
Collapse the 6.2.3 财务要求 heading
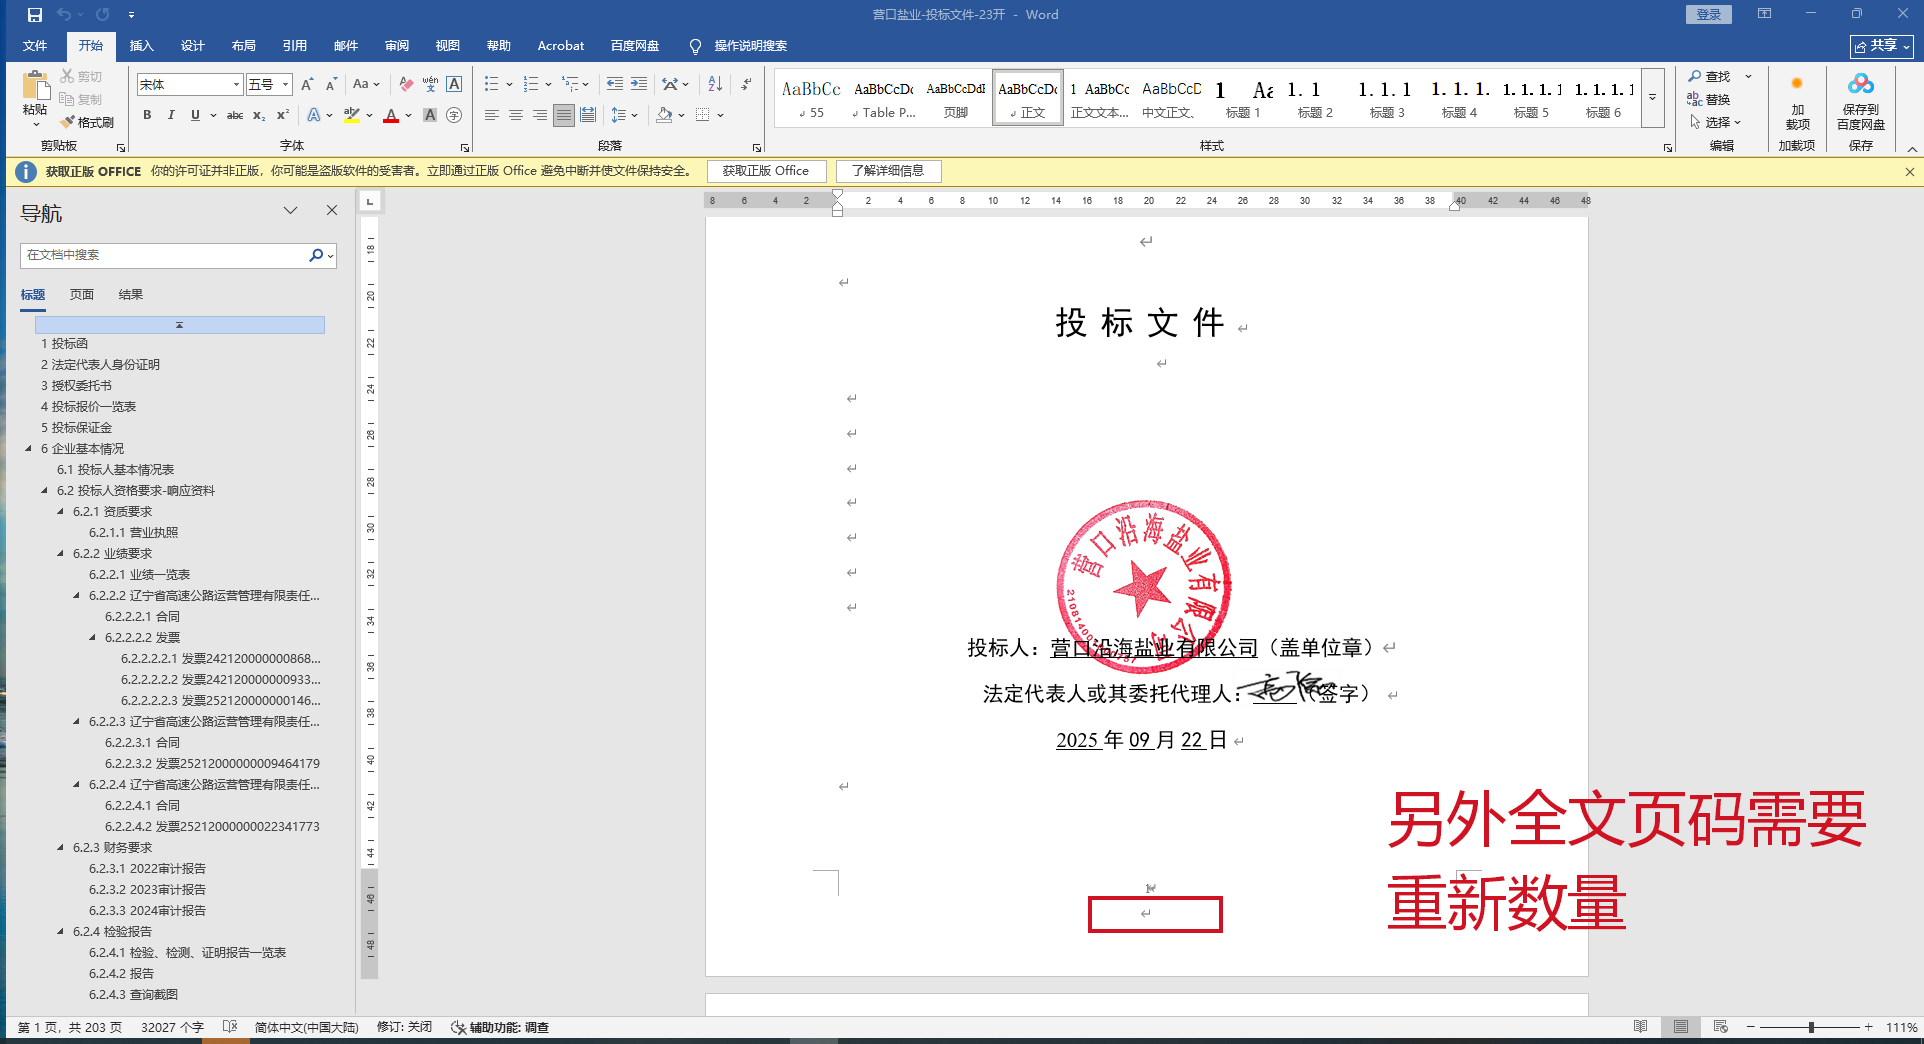(60, 848)
